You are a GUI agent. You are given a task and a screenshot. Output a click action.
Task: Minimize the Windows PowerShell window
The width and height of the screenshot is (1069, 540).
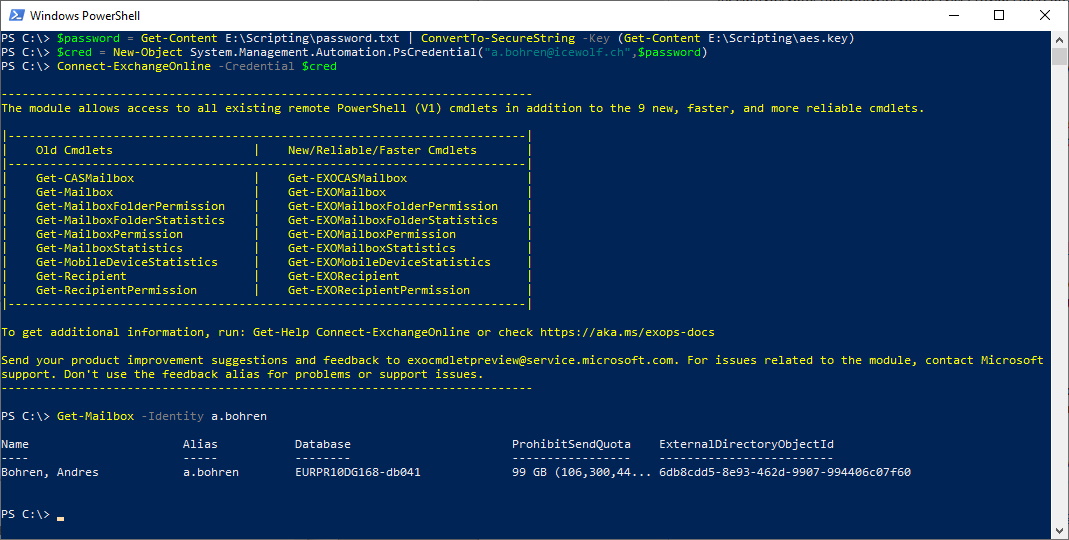coord(952,15)
